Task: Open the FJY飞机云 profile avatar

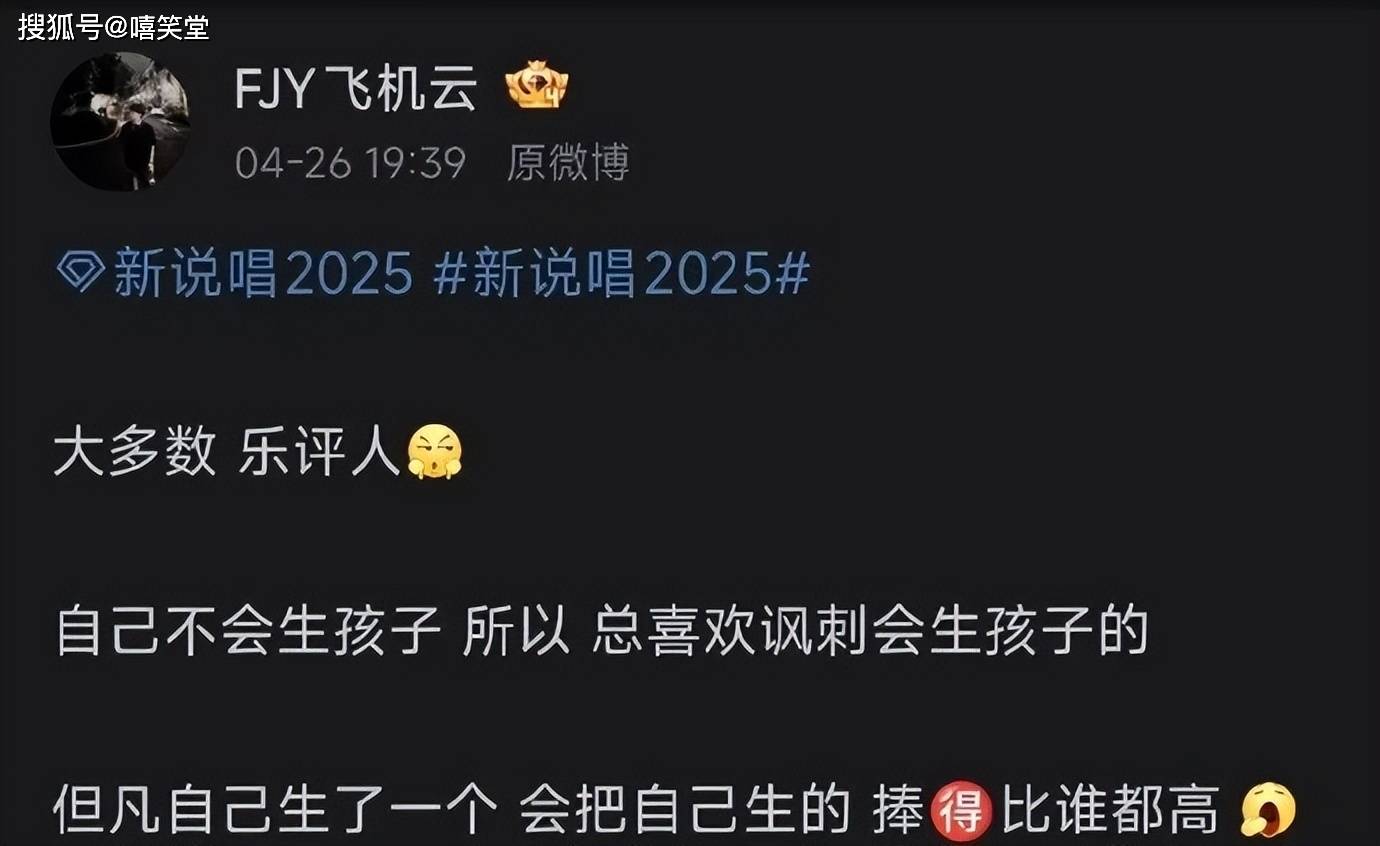Action: [120, 121]
